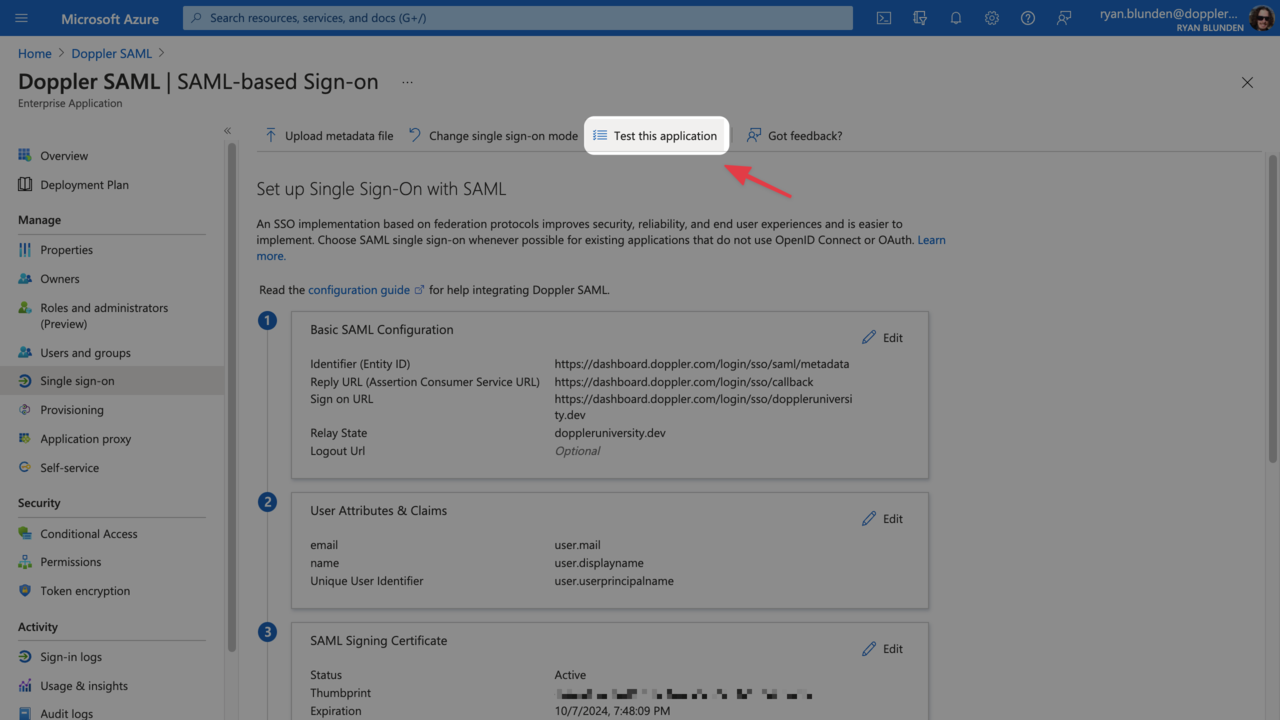Image resolution: width=1280 pixels, height=720 pixels.
Task: Click Microsoft Azure logo text
Action: click(x=109, y=18)
